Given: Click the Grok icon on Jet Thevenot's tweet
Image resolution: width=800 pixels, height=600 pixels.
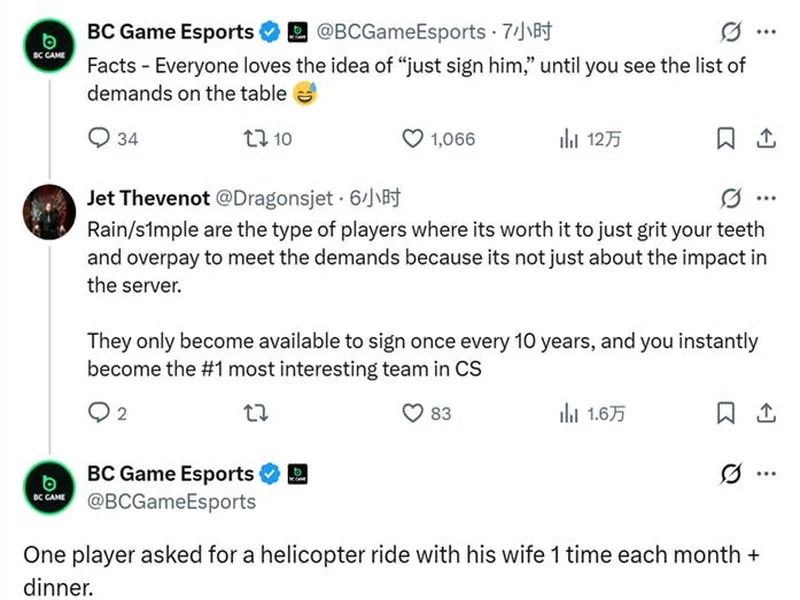Looking at the screenshot, I should point(731,197).
